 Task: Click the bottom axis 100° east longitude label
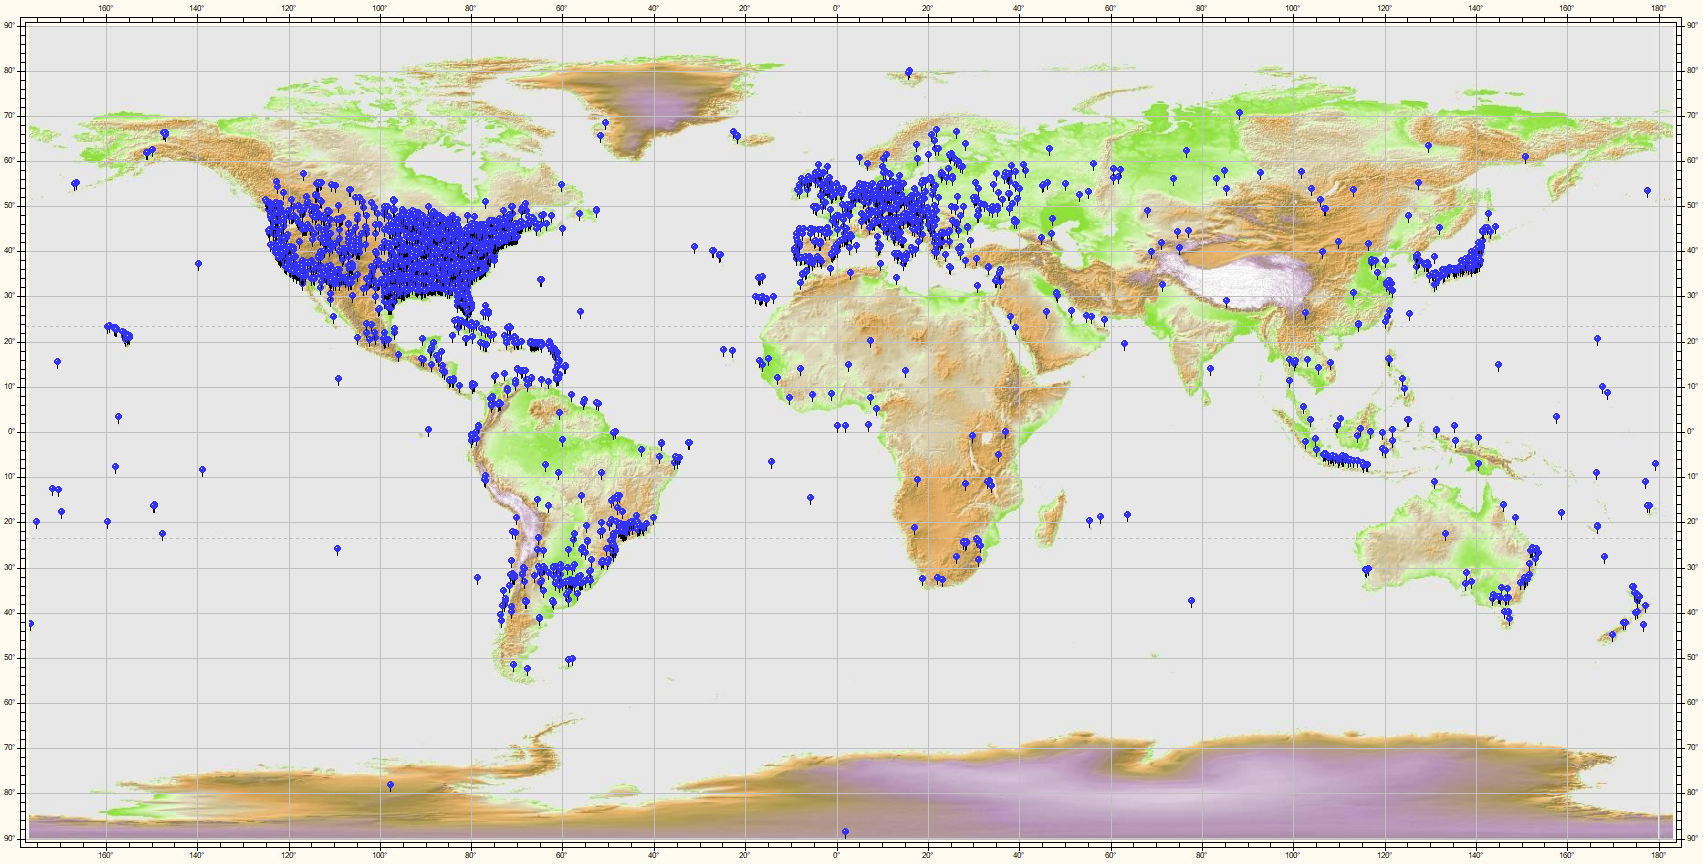click(x=1293, y=855)
